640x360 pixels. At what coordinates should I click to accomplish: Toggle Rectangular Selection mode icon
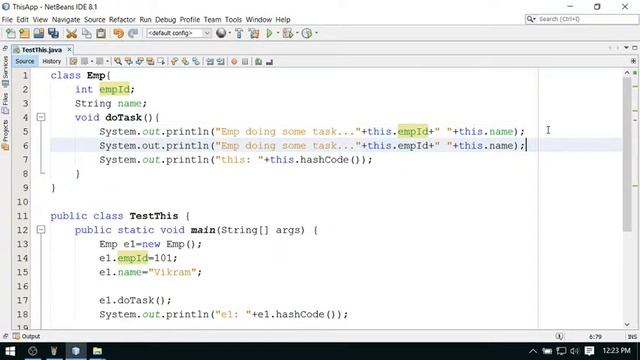[x=161, y=62]
